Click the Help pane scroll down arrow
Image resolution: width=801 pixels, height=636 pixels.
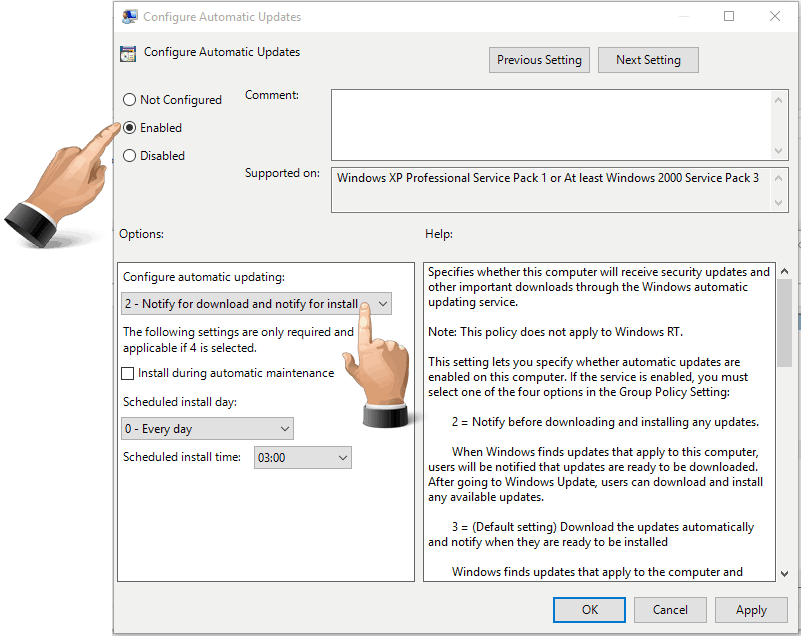(784, 574)
